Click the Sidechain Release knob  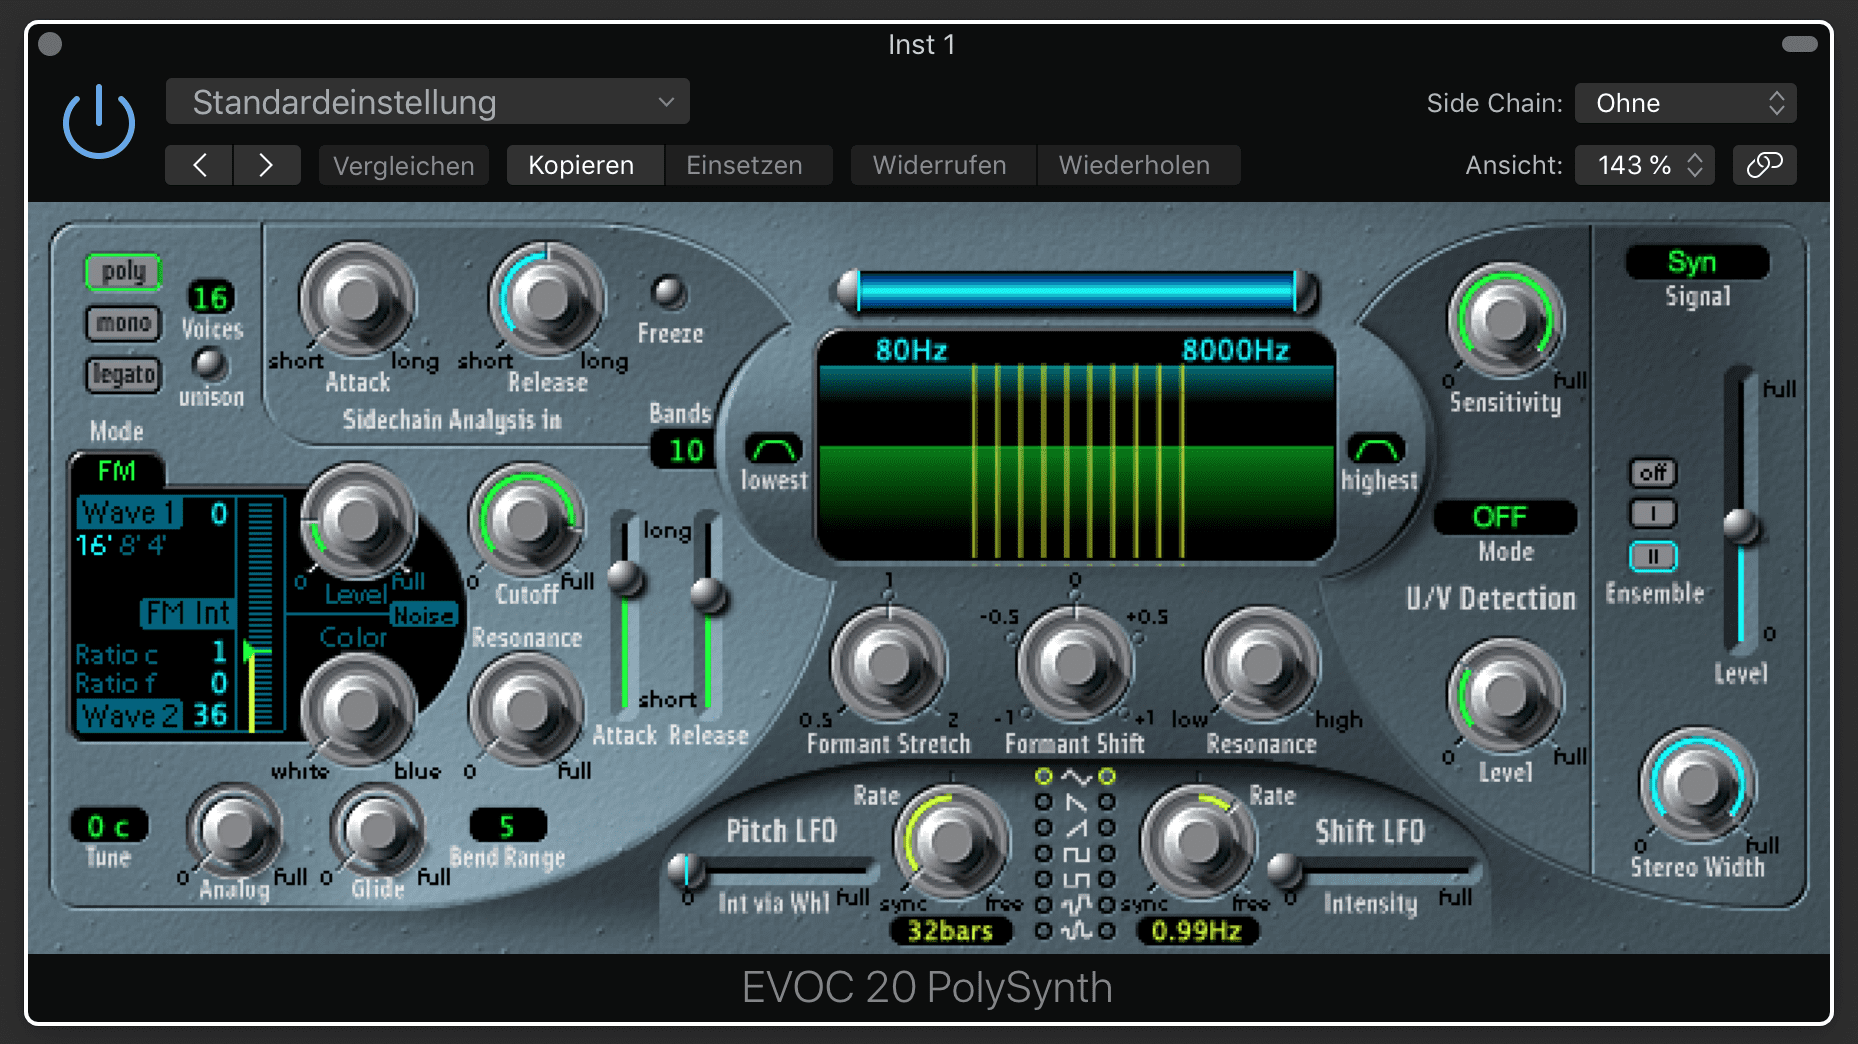point(546,299)
